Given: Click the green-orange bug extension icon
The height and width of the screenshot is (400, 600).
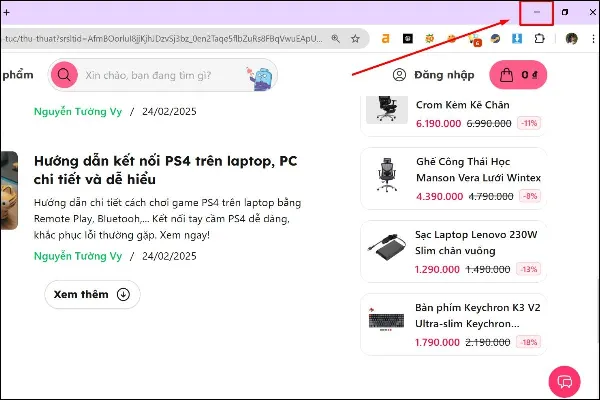Looking at the screenshot, I should click(x=430, y=38).
